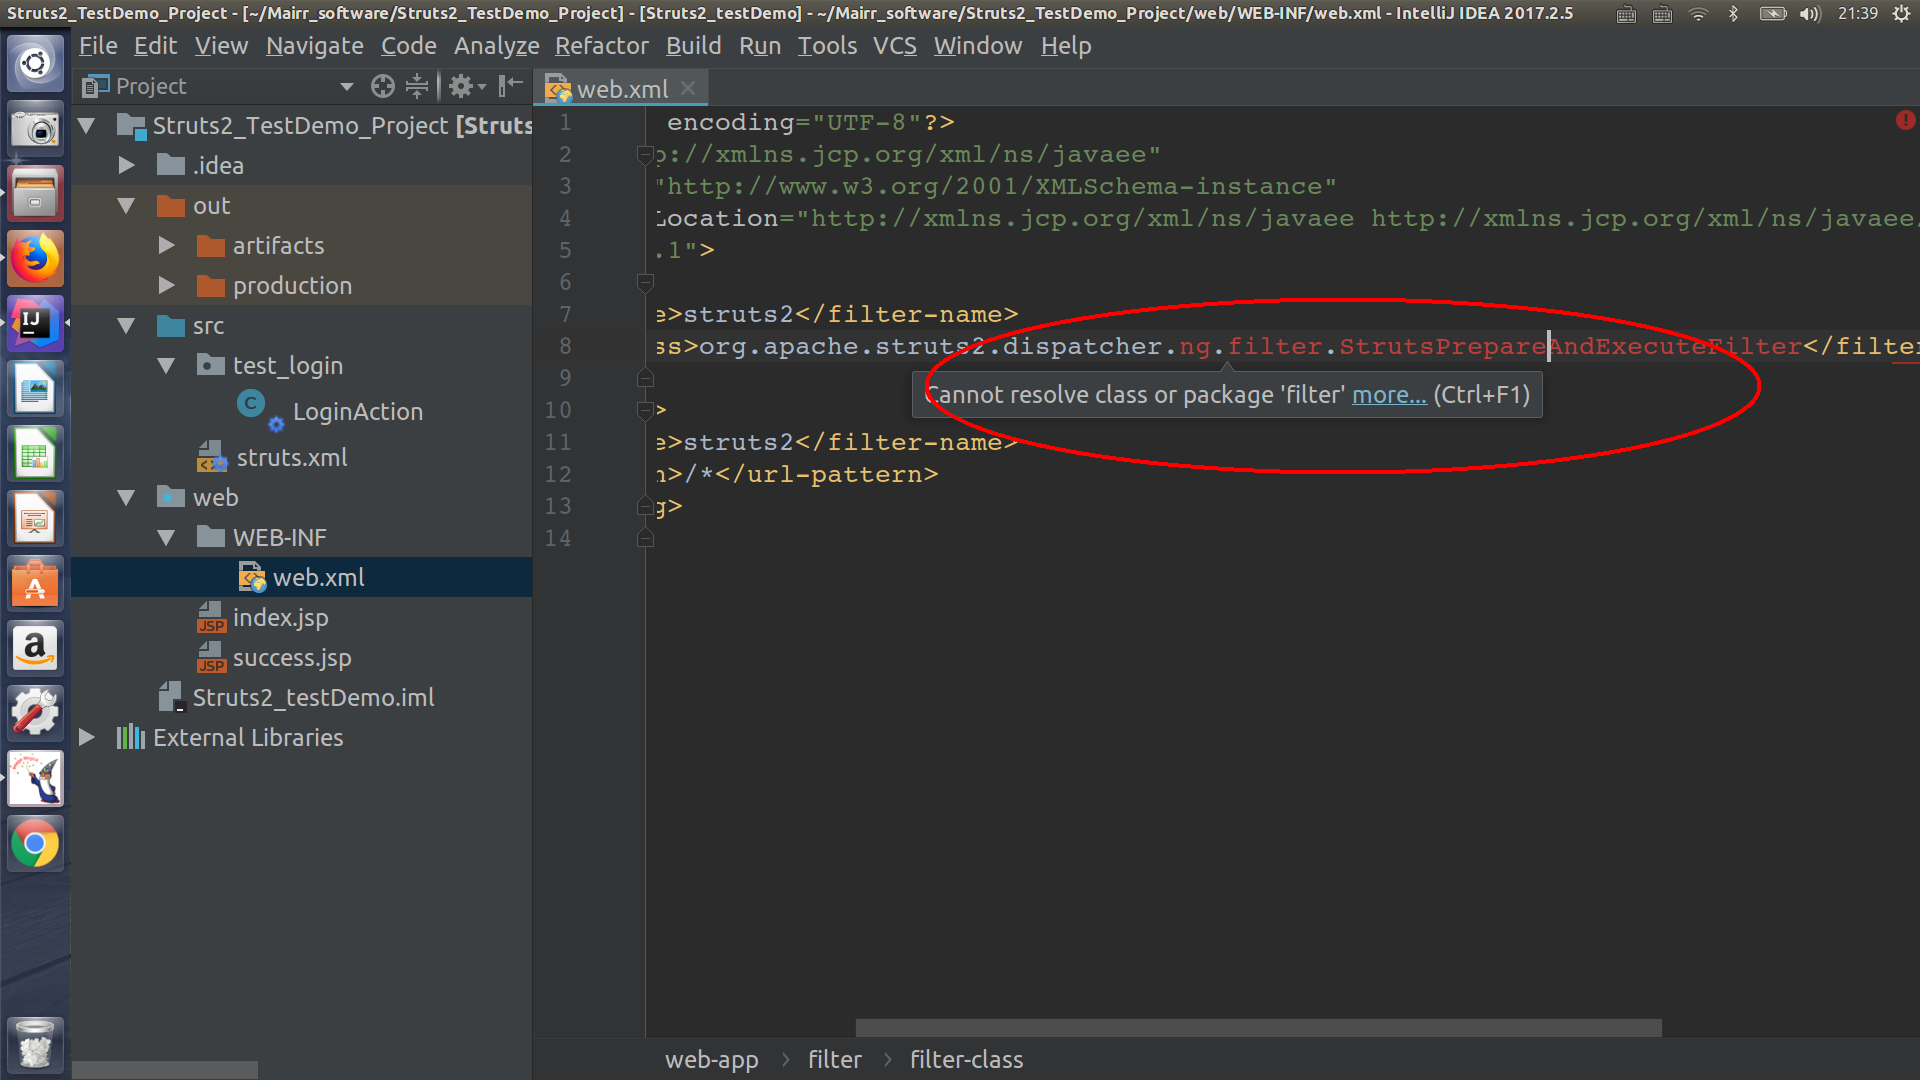Open Amazon launcher in dock
The width and height of the screenshot is (1920, 1080).
tap(35, 649)
